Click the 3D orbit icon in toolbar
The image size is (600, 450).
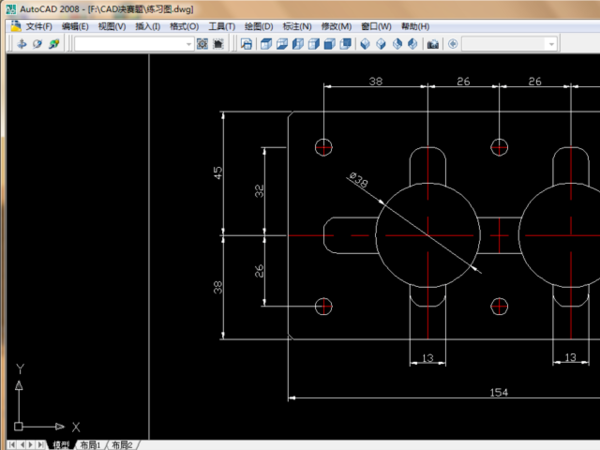pos(37,44)
